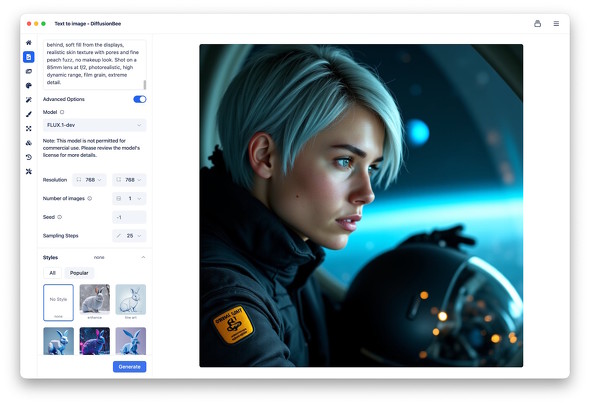Open the Home icon in the sidebar

tap(29, 43)
